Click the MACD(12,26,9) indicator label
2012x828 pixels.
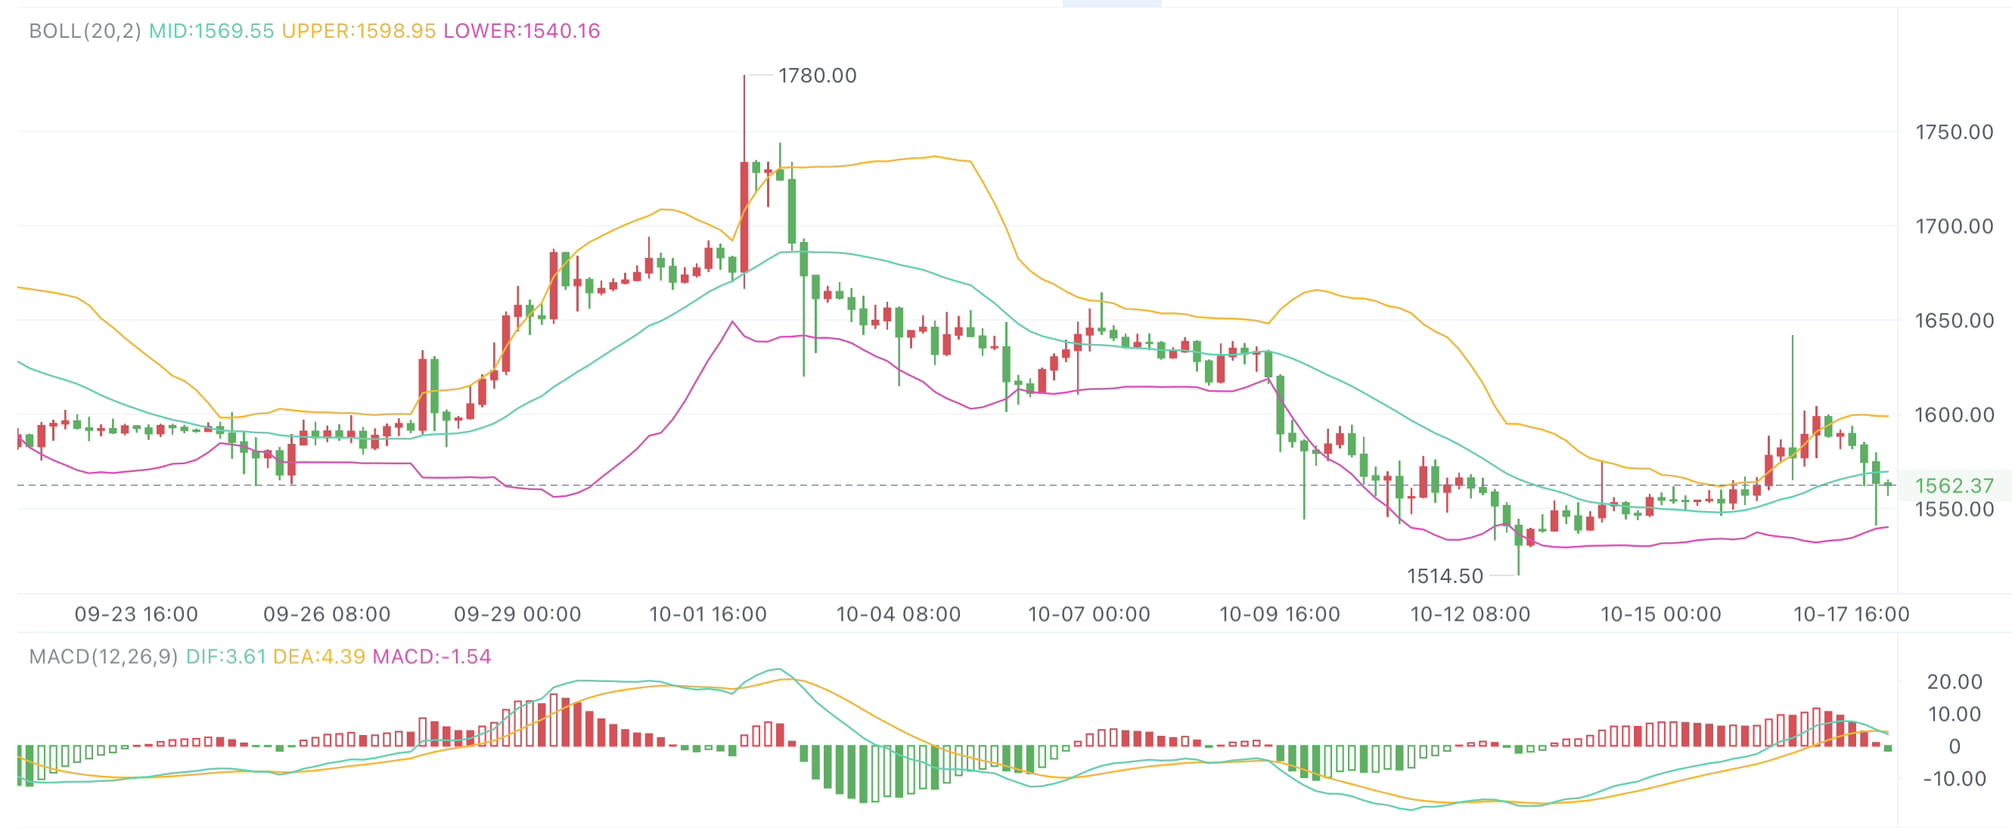tap(104, 657)
